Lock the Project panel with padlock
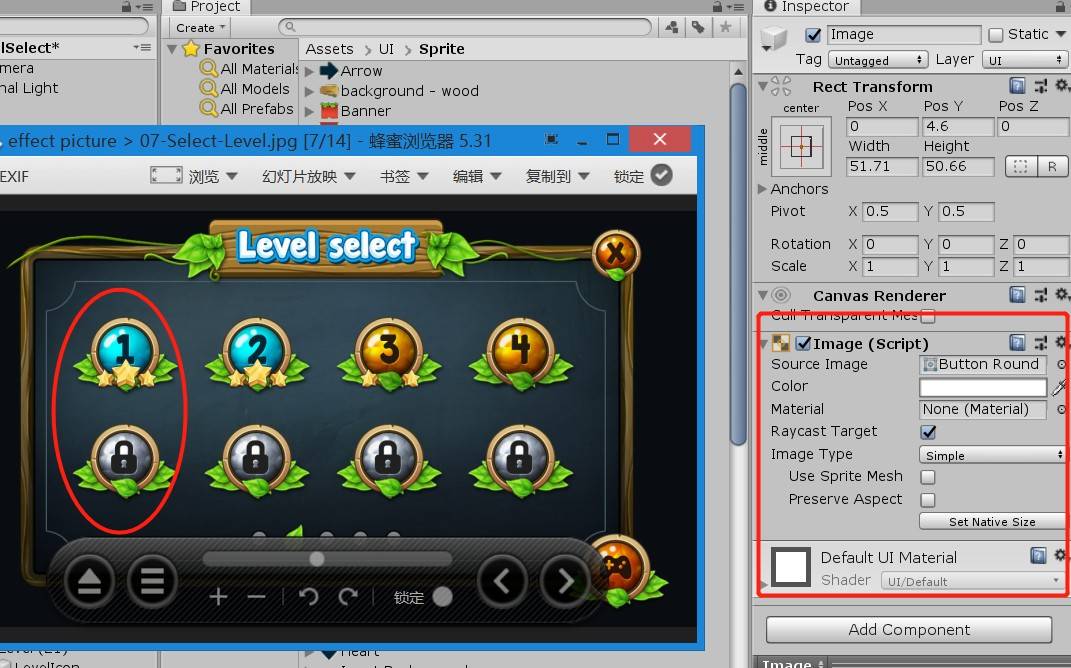This screenshot has height=668, width=1071. pyautogui.click(x=718, y=6)
